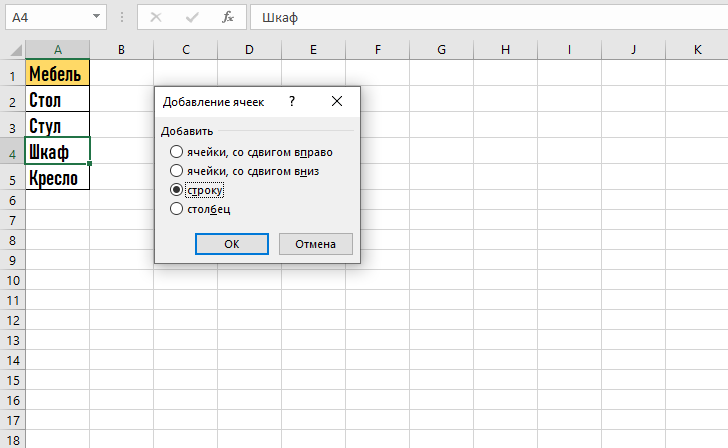The width and height of the screenshot is (728, 448).
Task: Open help for the insert cells dialog
Action: [292, 101]
